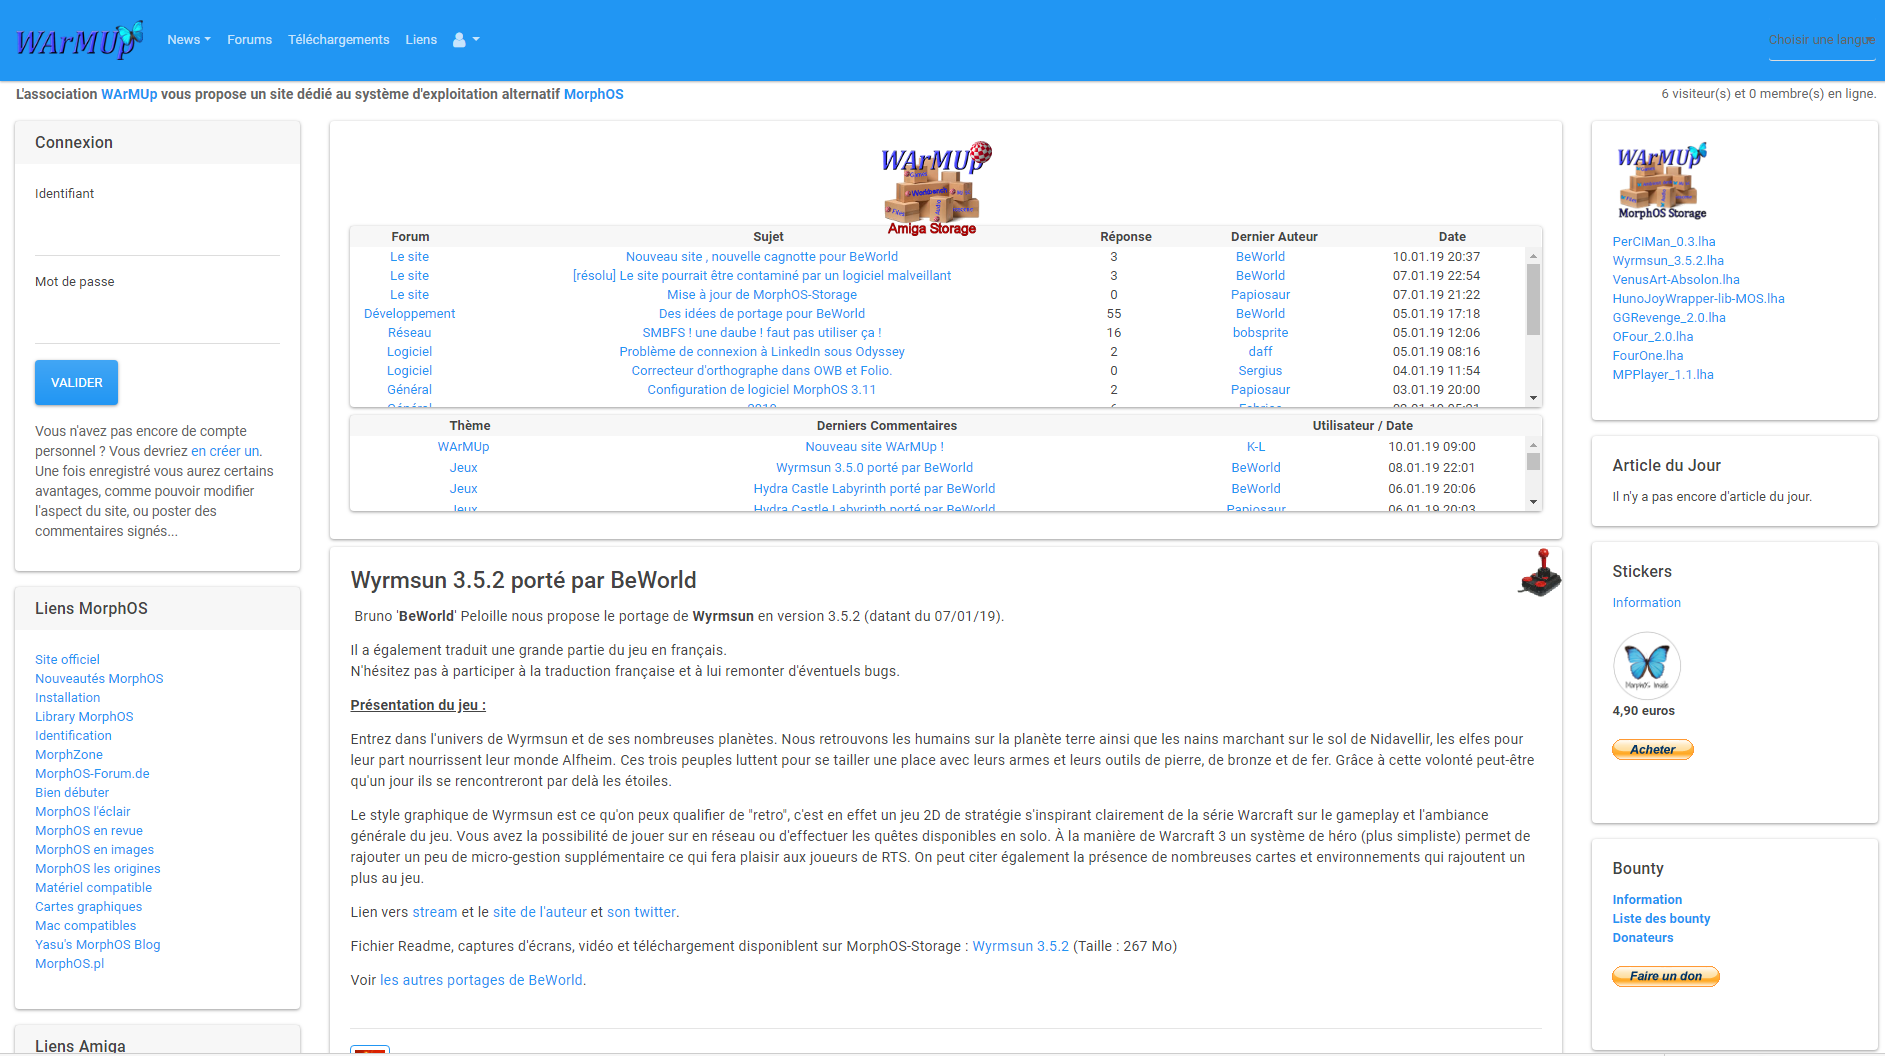Open Nouveautés MorphOS link
The width and height of the screenshot is (1885, 1056).
pyautogui.click(x=99, y=679)
